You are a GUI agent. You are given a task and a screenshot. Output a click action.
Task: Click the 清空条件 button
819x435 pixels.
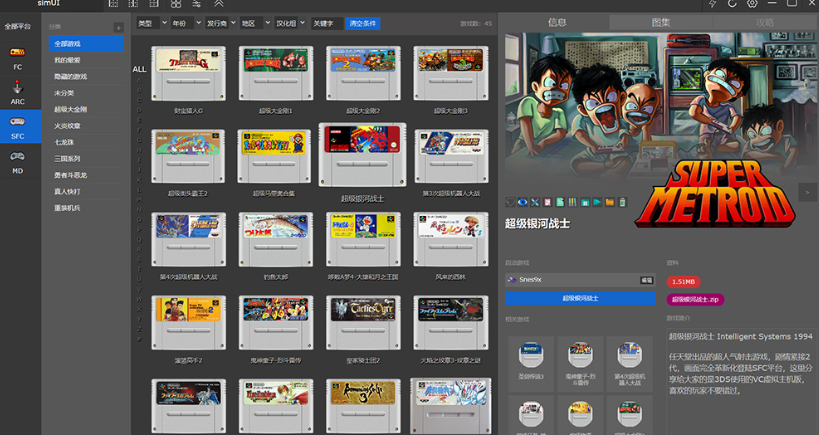tap(361, 22)
